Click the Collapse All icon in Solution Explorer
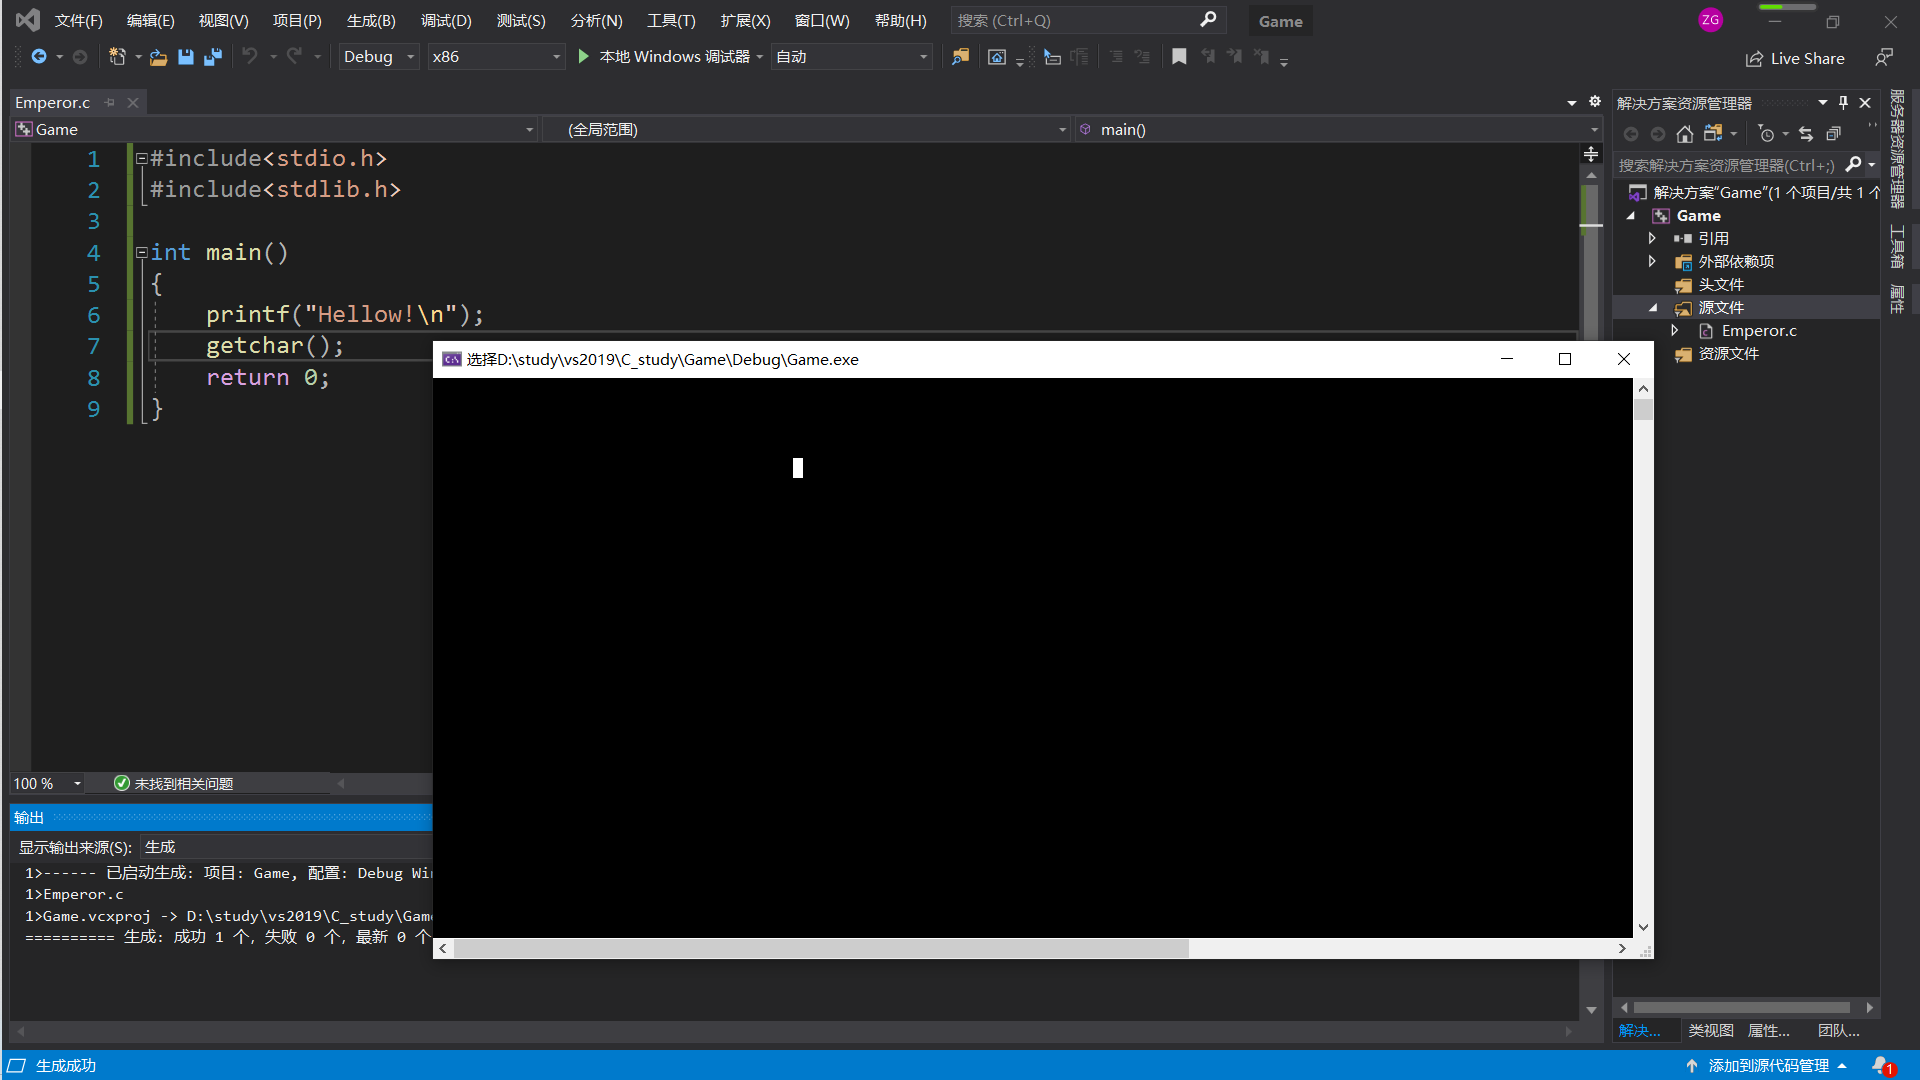1920x1080 pixels. point(1833,134)
